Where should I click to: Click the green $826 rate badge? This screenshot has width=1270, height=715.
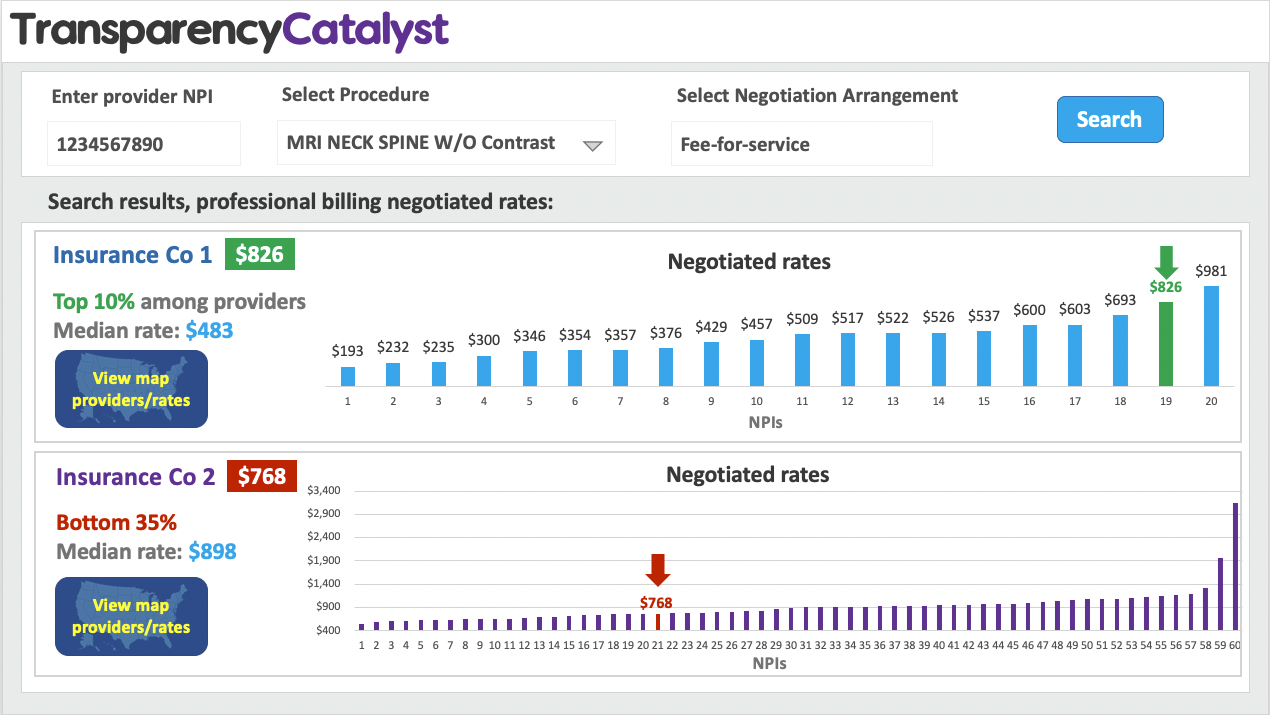(x=259, y=255)
